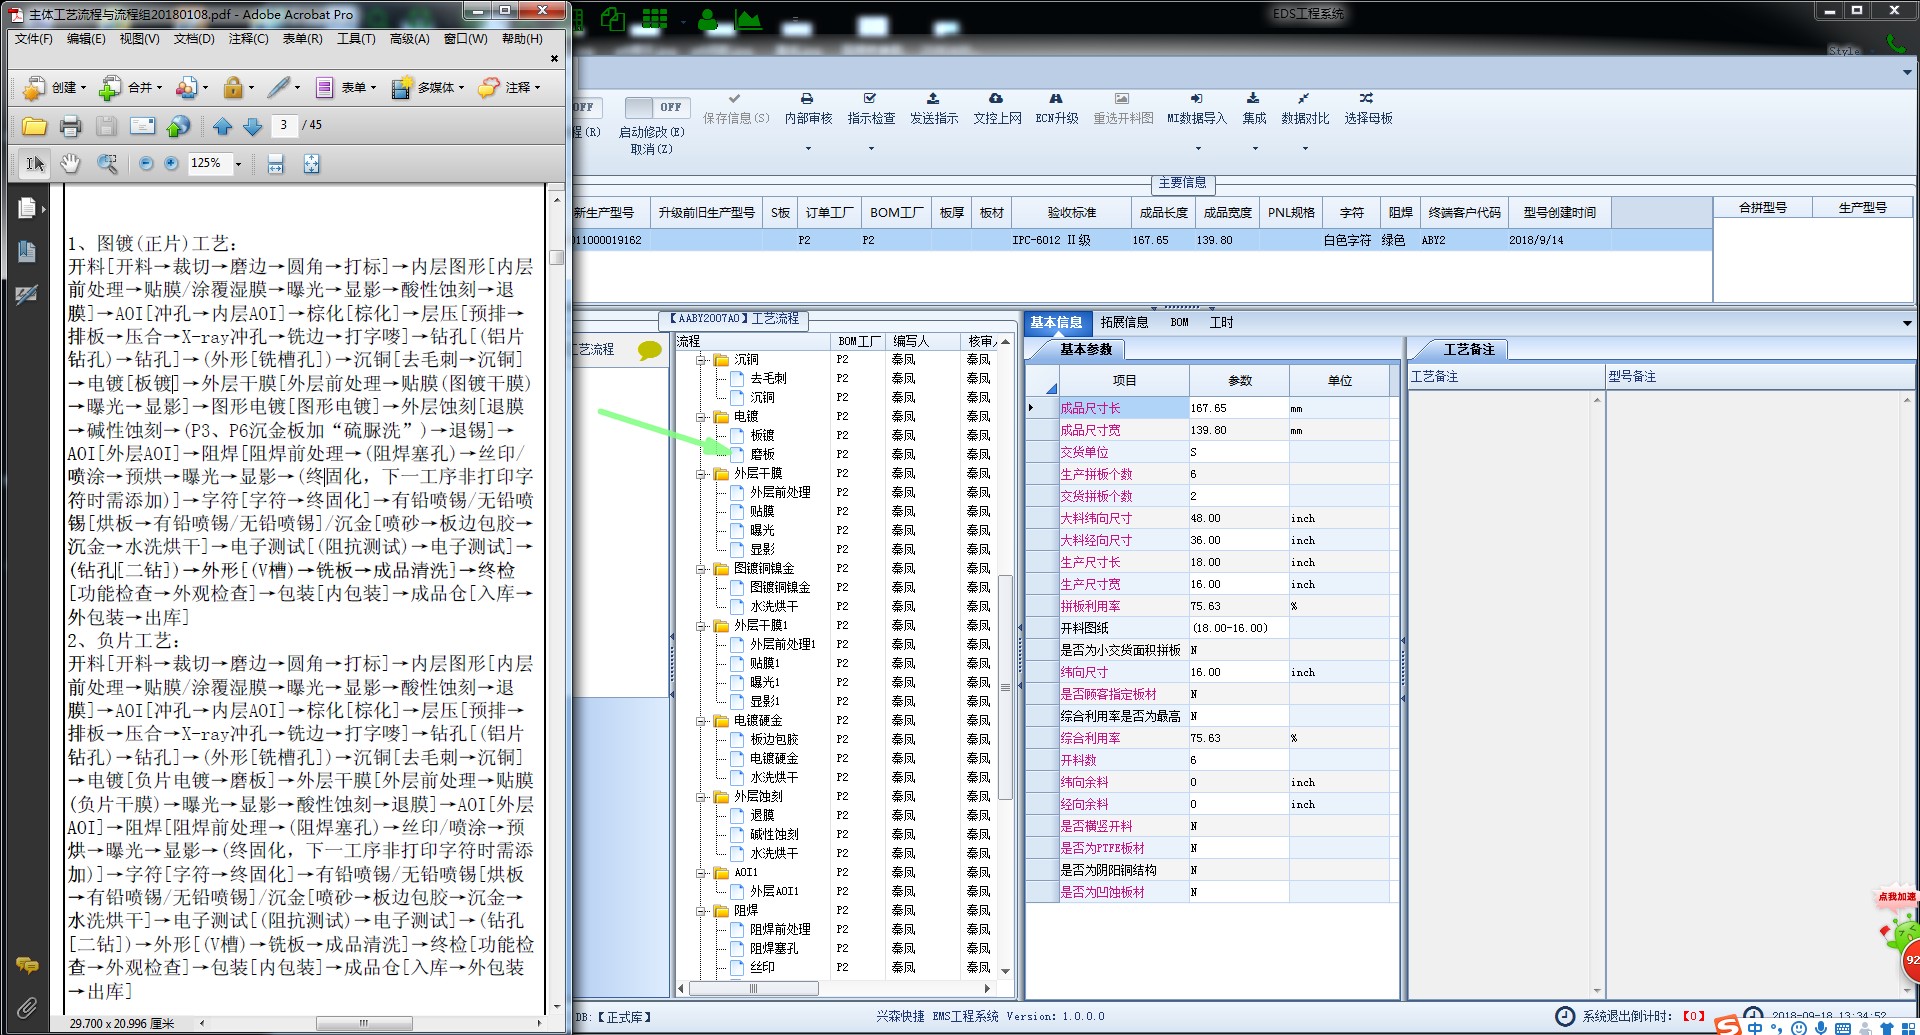Click the marquee zoom magnifier tool

click(107, 164)
